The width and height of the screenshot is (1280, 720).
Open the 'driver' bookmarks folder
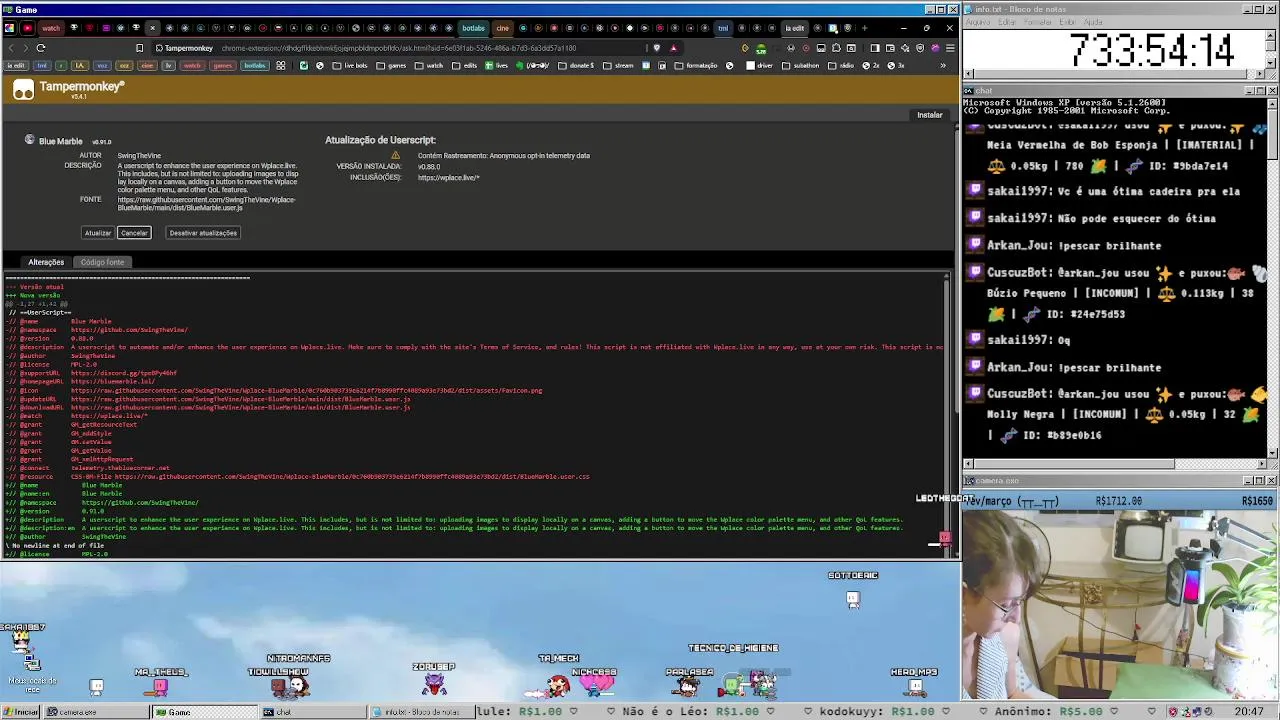(757, 66)
